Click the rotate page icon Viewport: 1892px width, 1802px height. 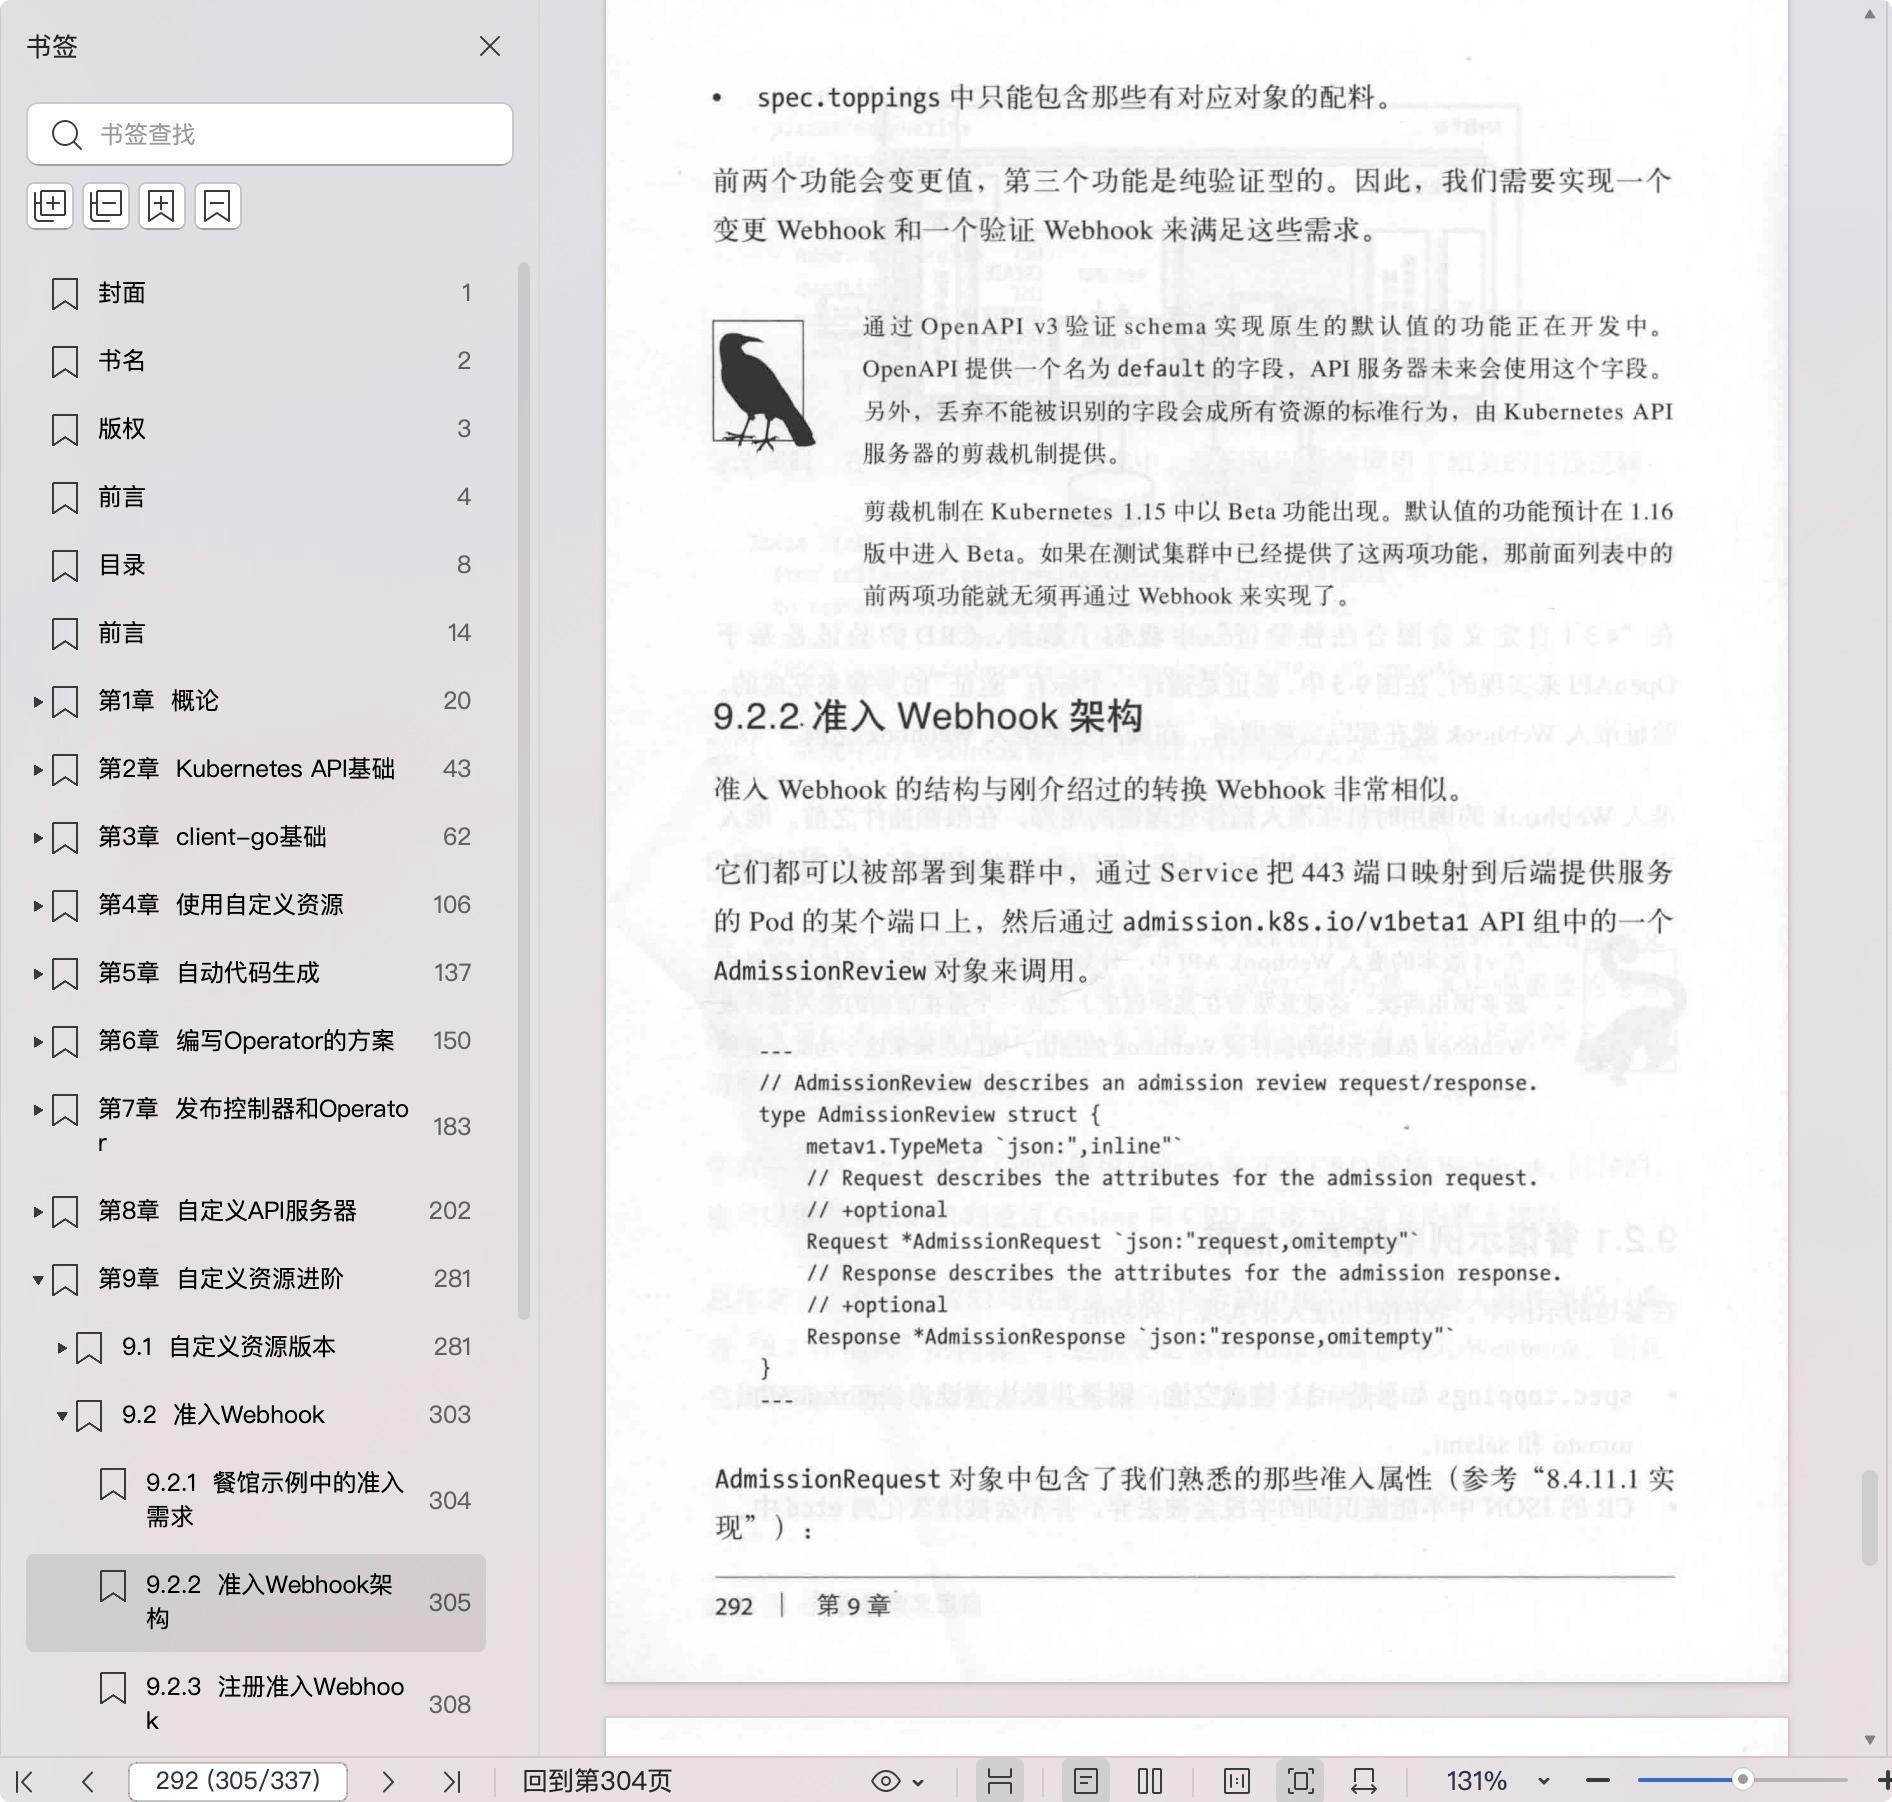click(1364, 1781)
